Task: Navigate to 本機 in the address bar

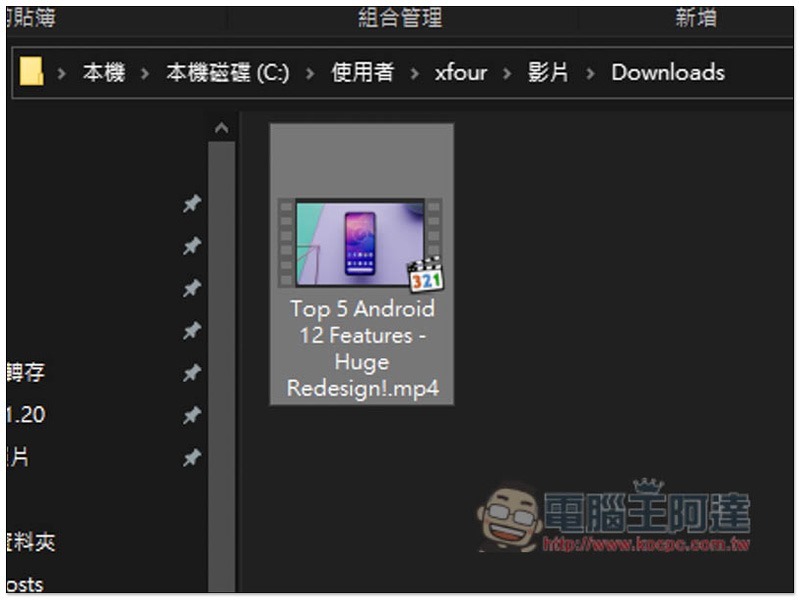Action: point(104,73)
